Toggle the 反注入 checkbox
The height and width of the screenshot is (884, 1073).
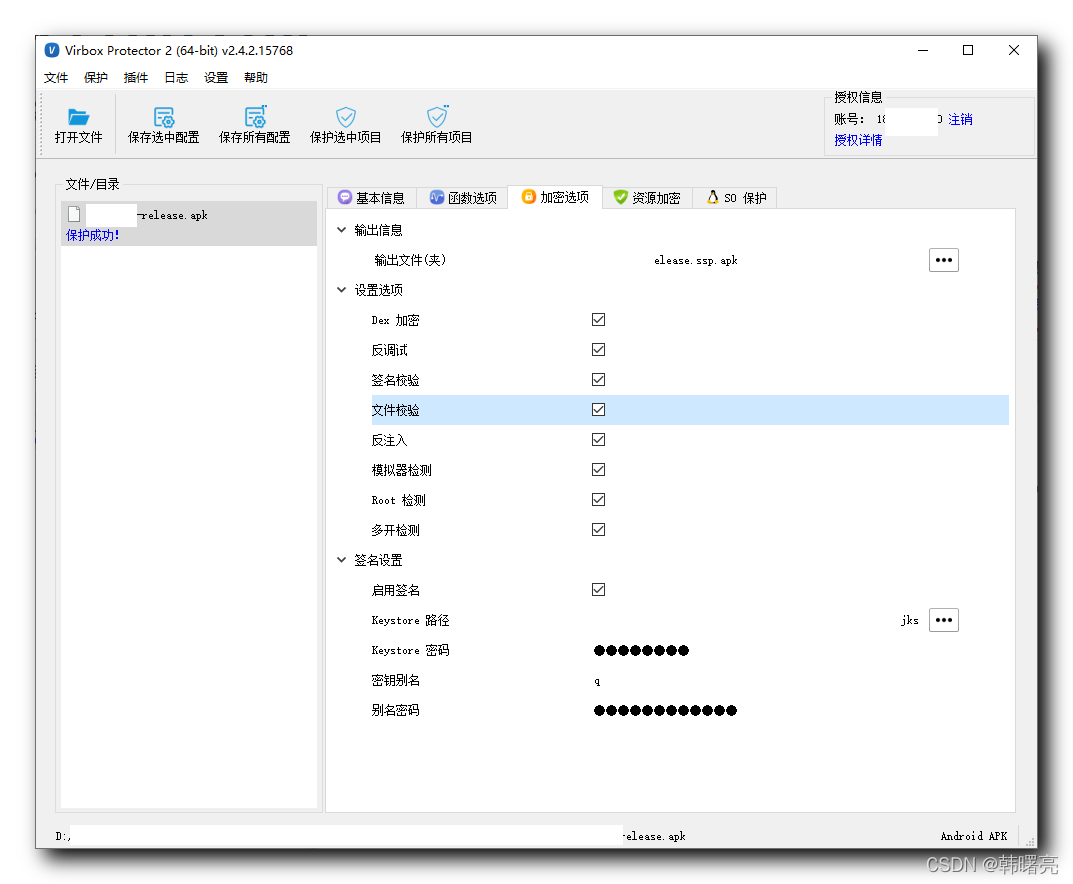[598, 440]
